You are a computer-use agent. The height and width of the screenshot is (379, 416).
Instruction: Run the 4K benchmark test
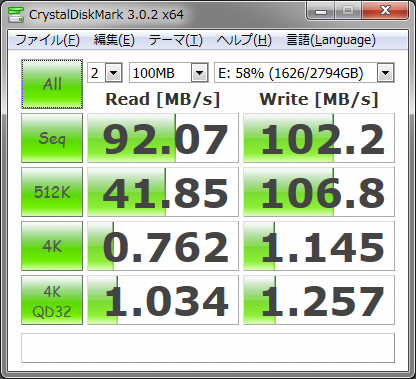52,246
